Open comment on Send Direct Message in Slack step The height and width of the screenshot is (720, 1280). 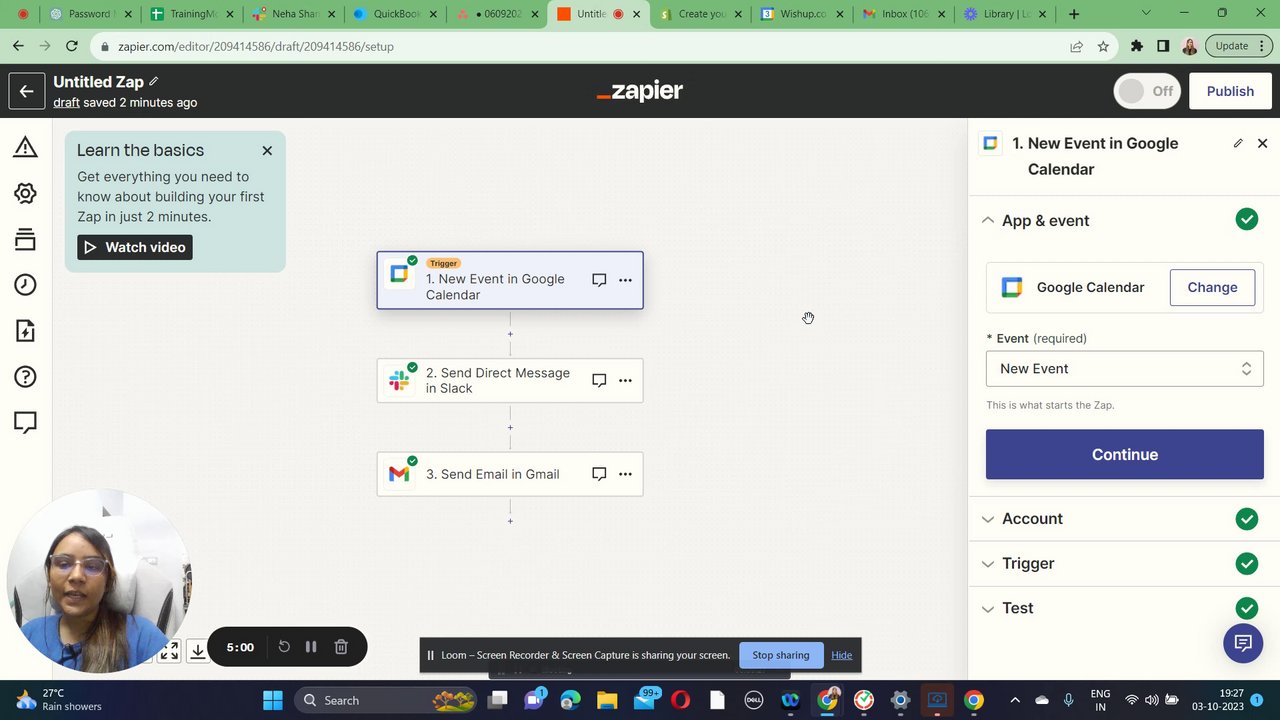point(599,380)
